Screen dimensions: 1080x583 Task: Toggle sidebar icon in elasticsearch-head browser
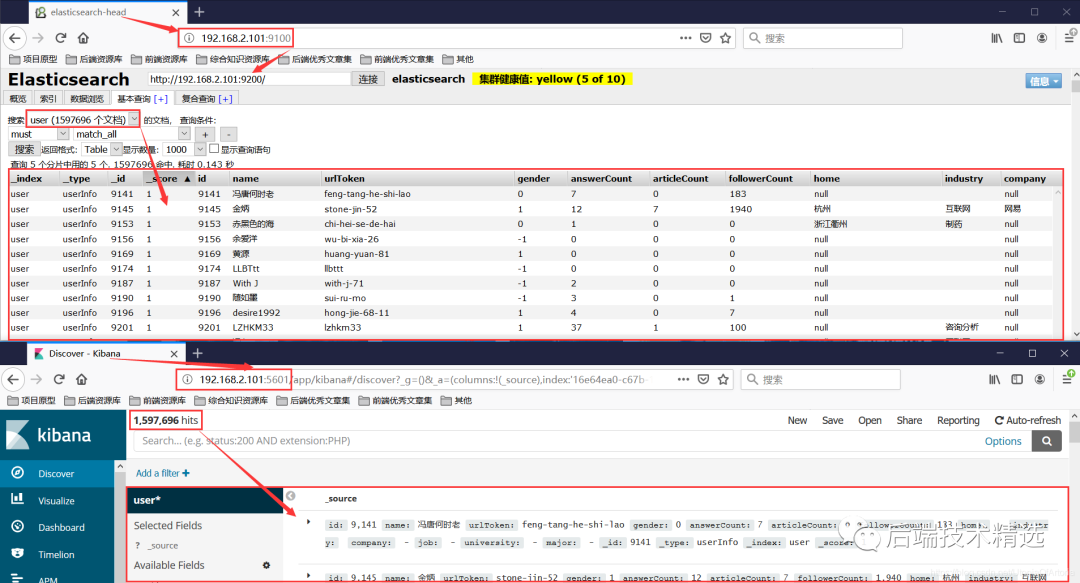1019,38
